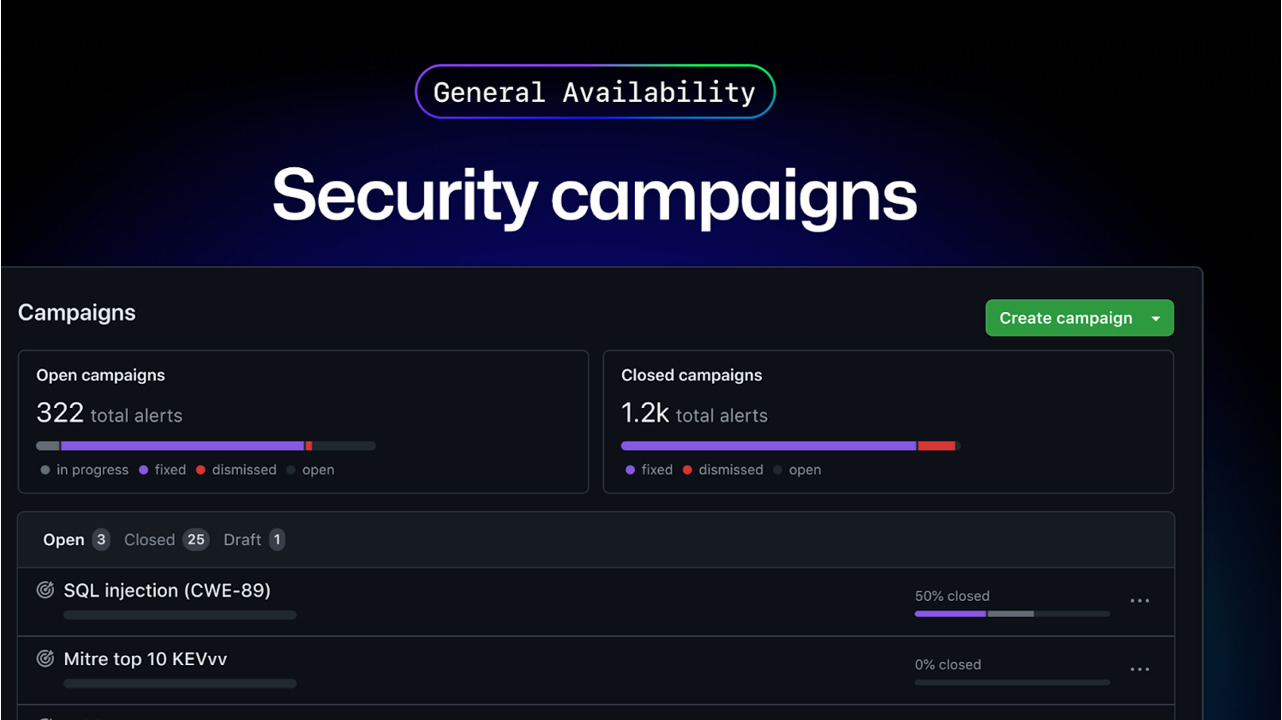Click the Open campaigns alerts progress bar
1282x720 pixels.
pos(205,446)
